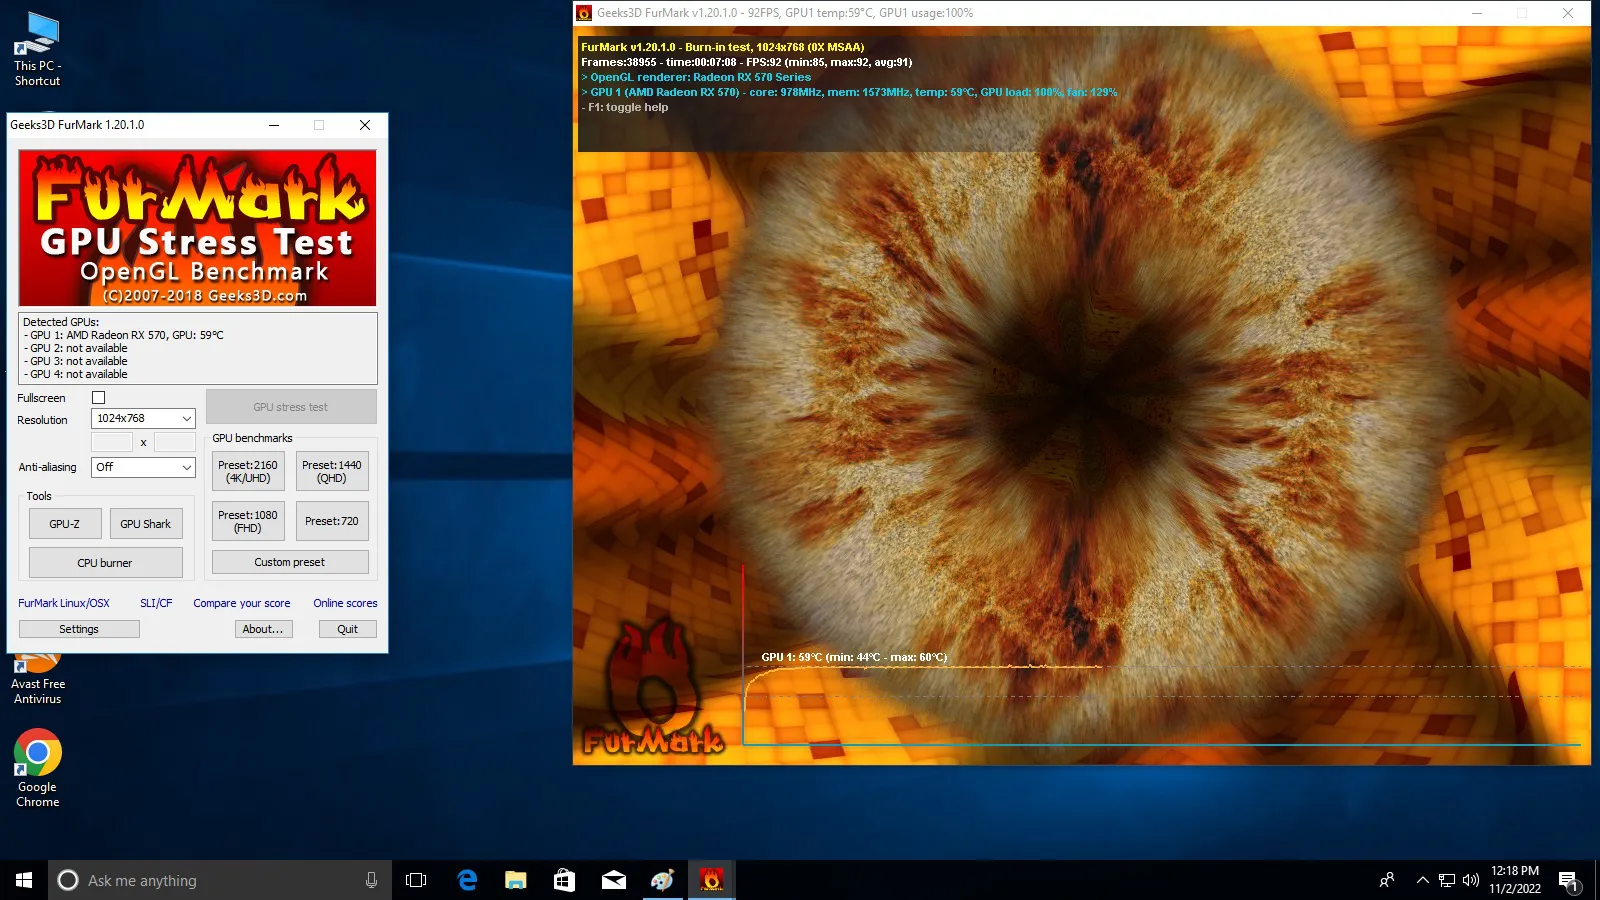Click the GPU stress test button

pos(291,407)
